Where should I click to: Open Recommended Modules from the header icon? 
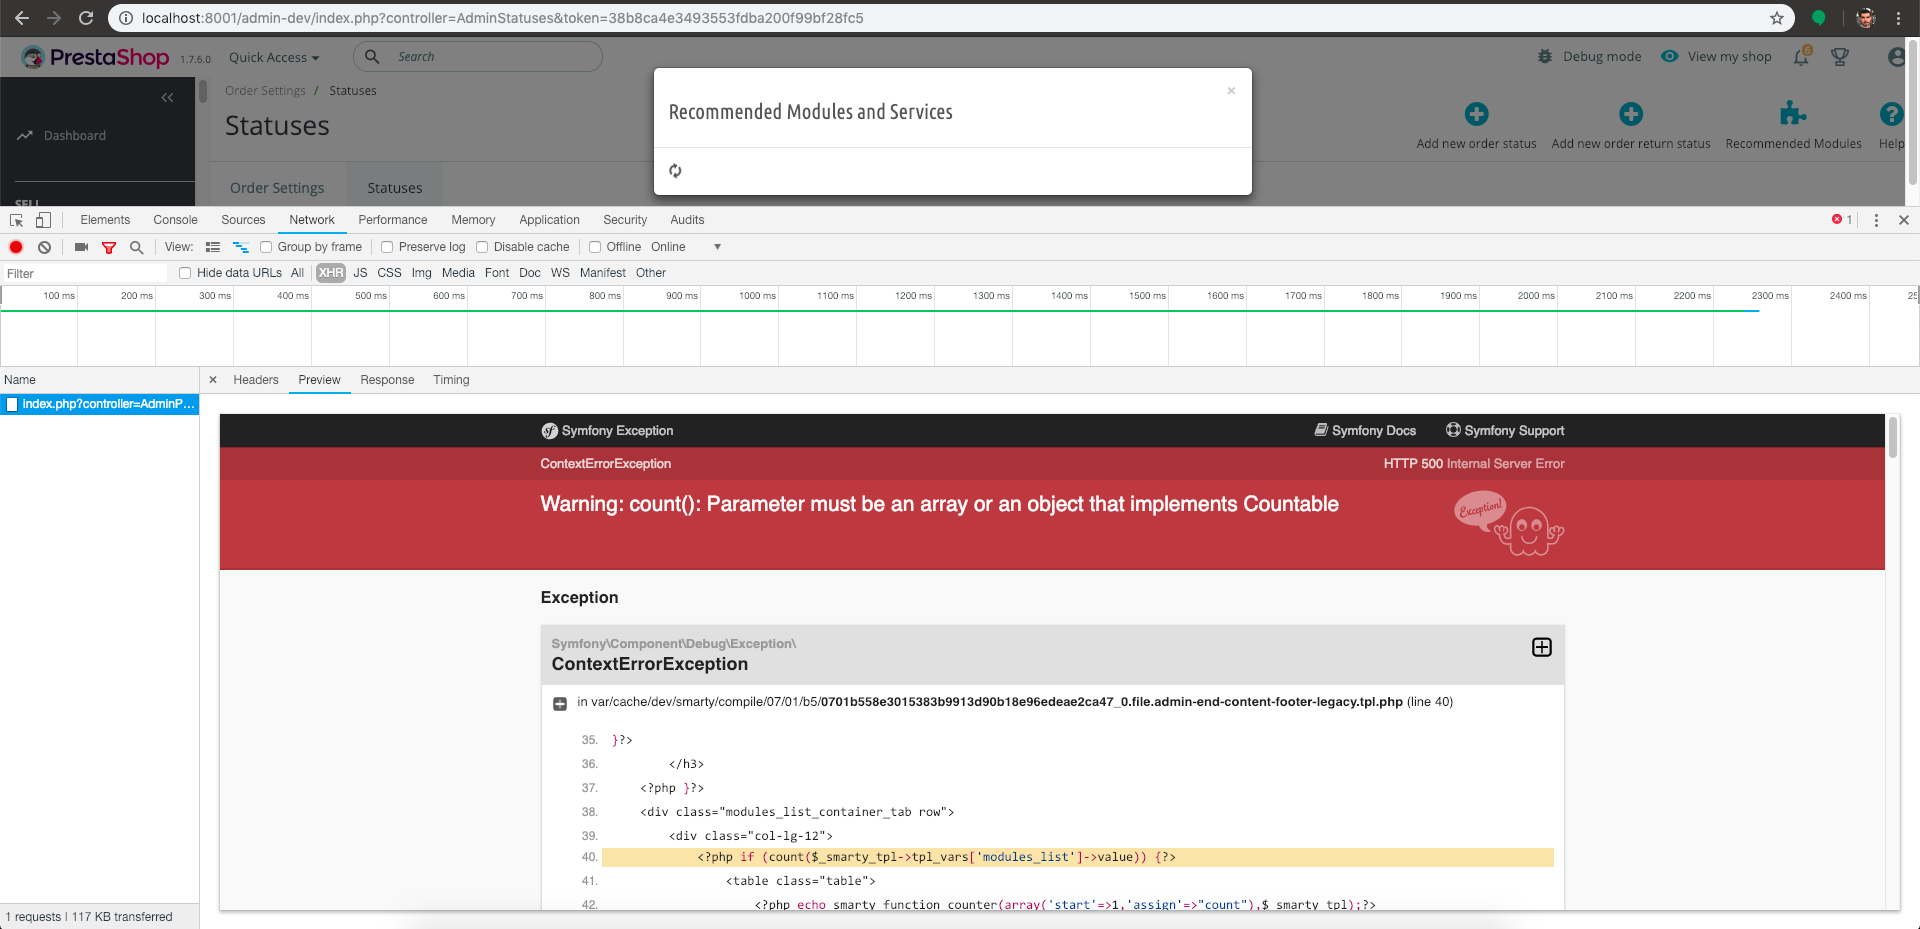click(1793, 113)
